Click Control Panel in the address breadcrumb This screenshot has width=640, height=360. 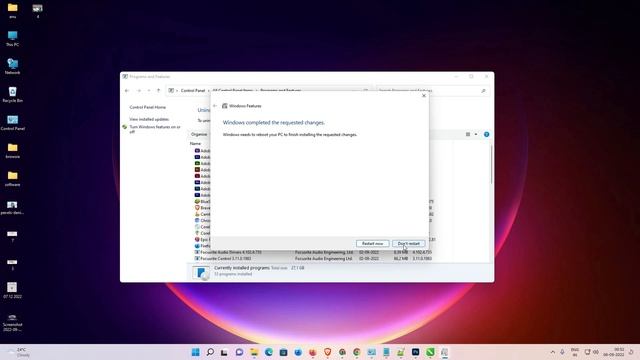193,91
